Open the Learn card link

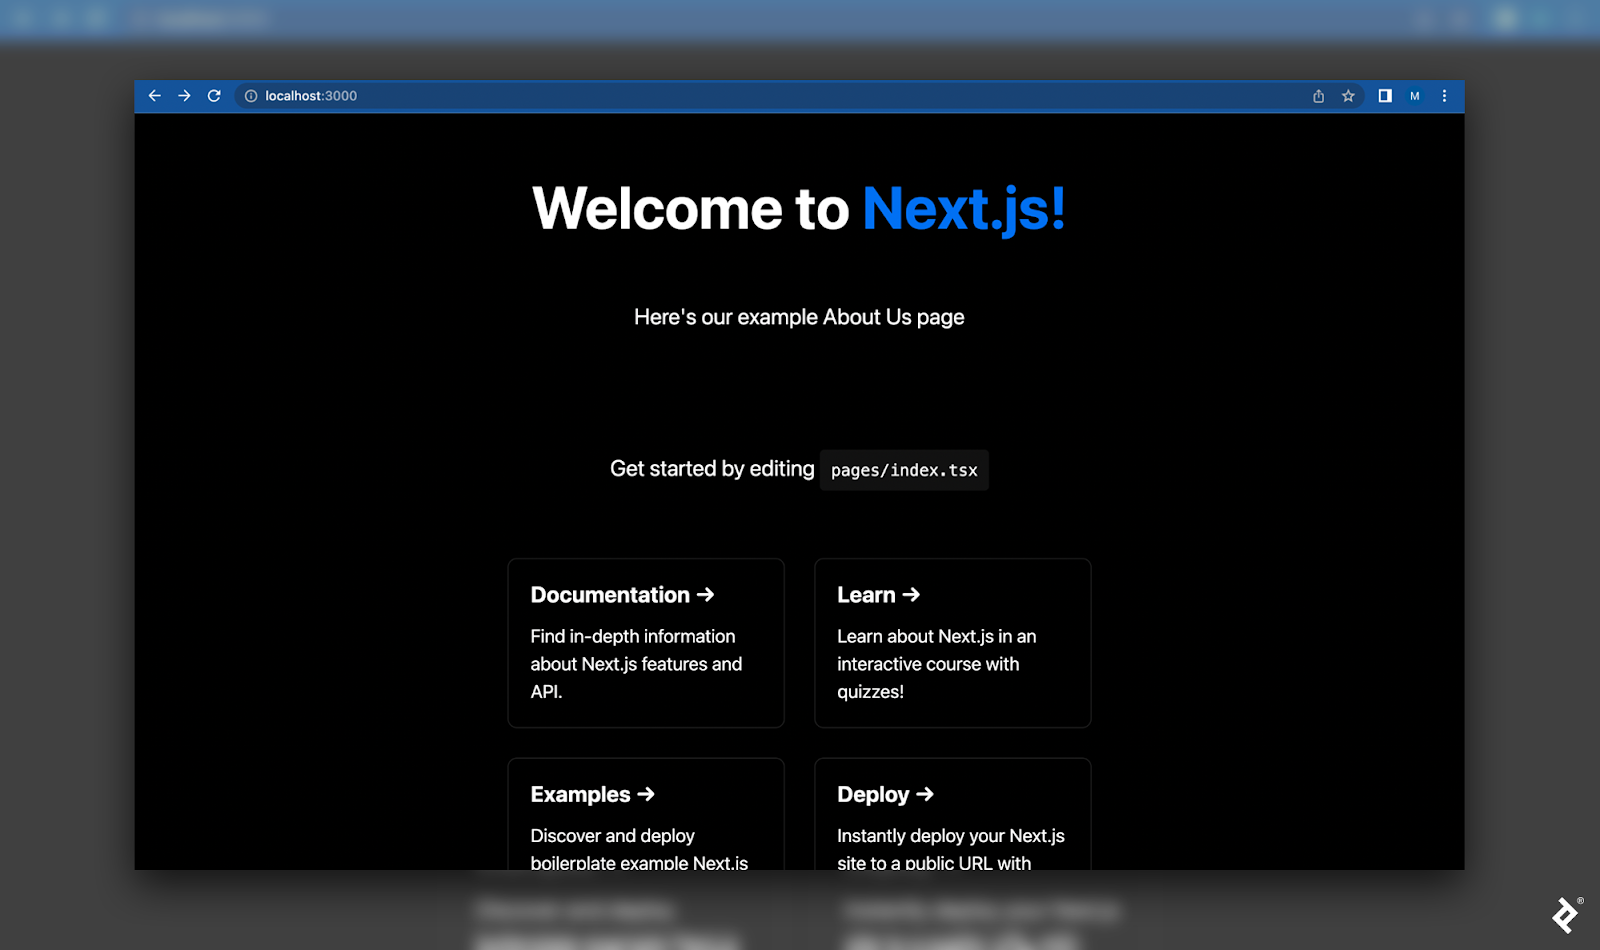pos(951,642)
